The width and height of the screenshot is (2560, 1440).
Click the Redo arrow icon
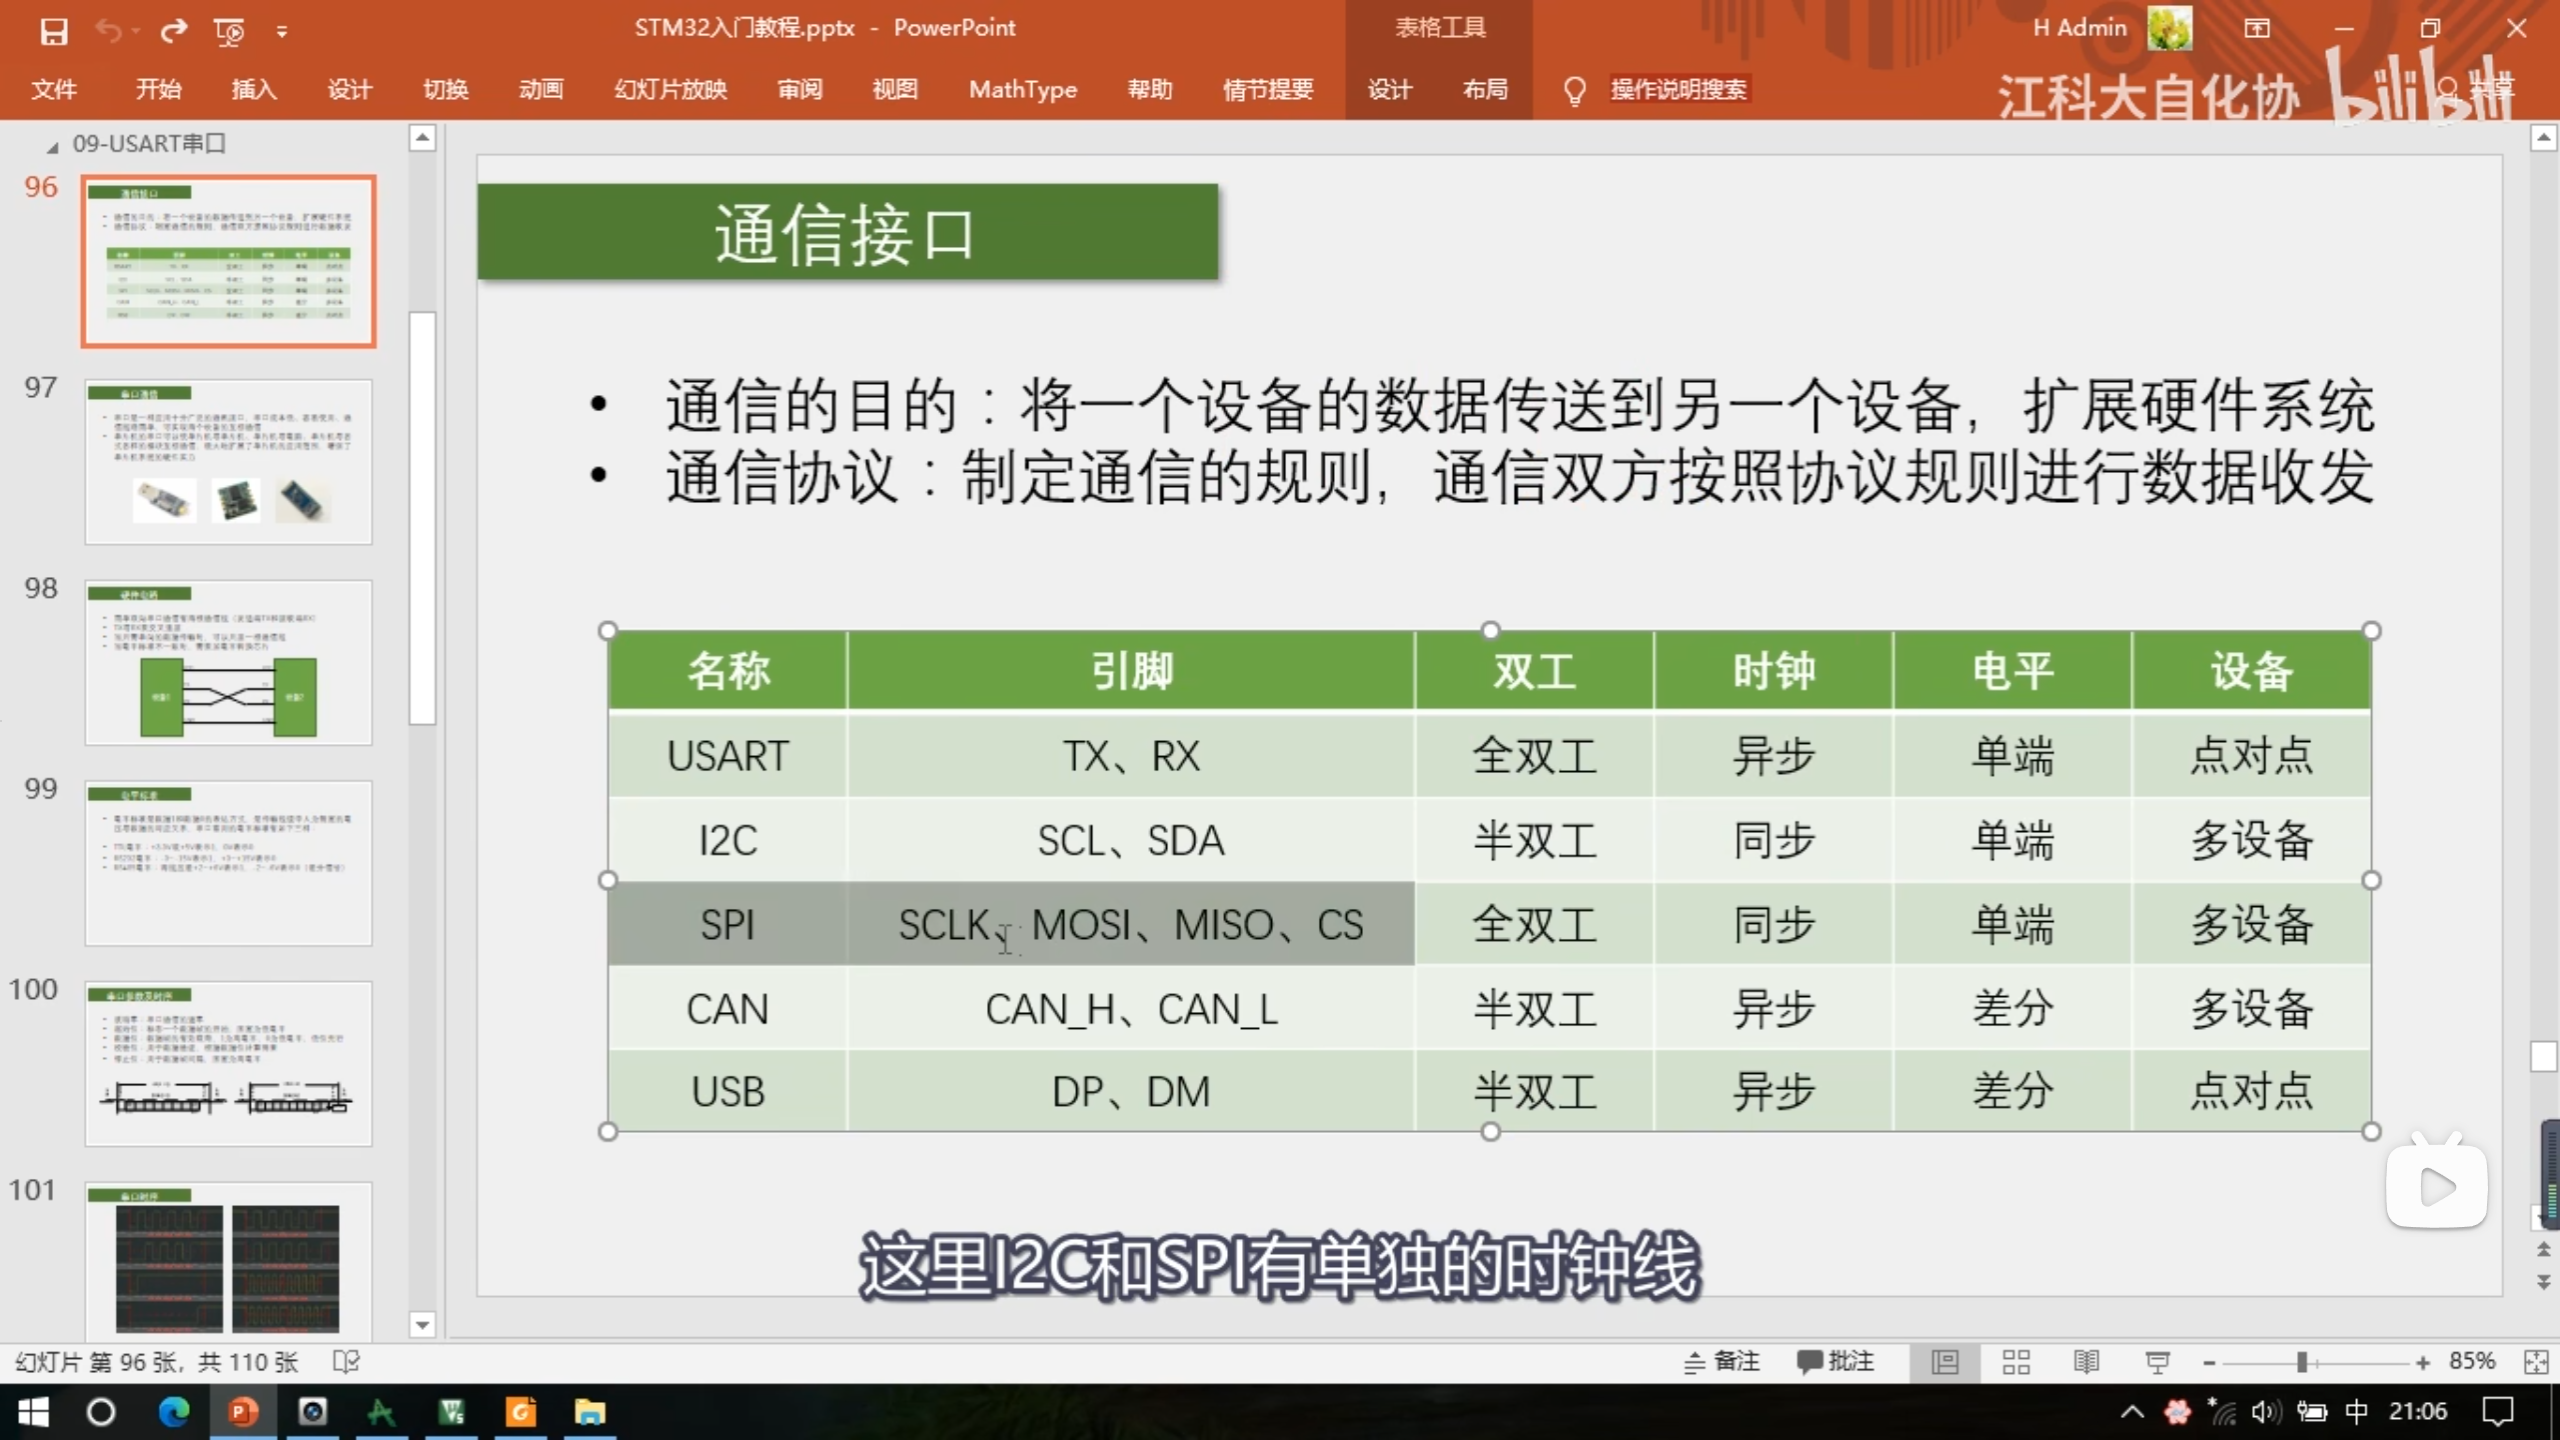[174, 31]
